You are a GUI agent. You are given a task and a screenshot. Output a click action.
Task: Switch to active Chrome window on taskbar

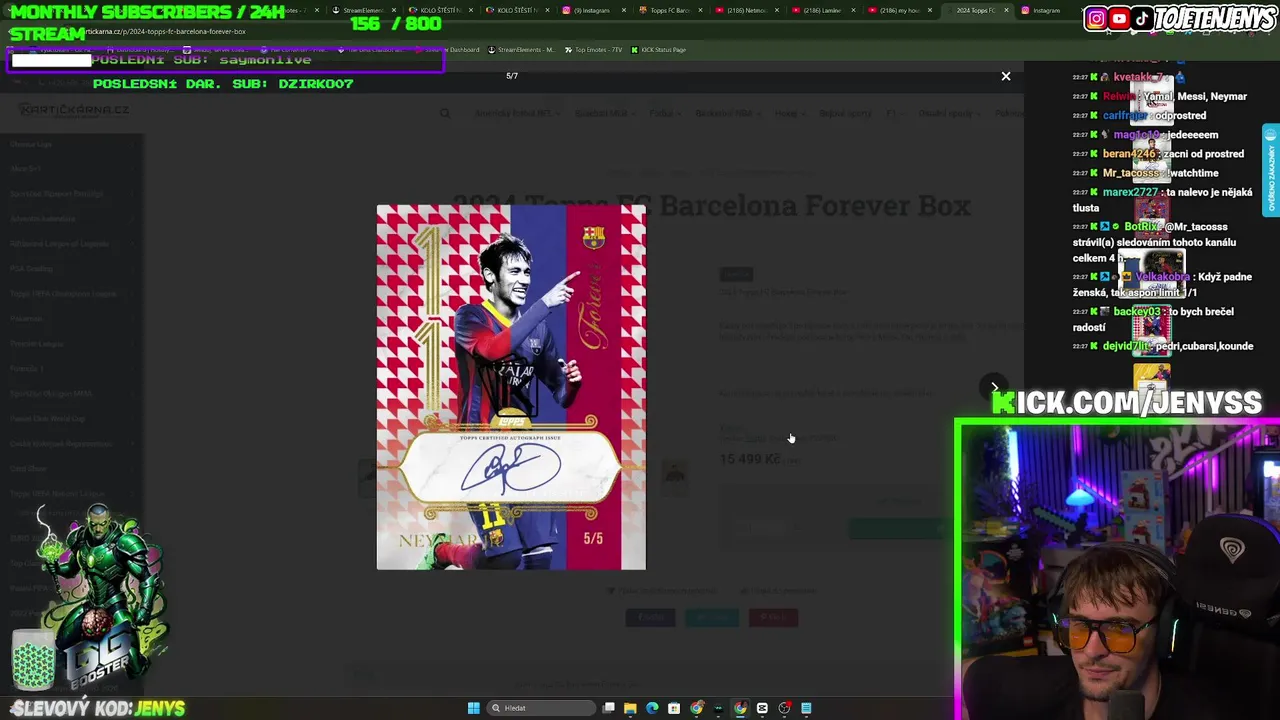coord(740,708)
